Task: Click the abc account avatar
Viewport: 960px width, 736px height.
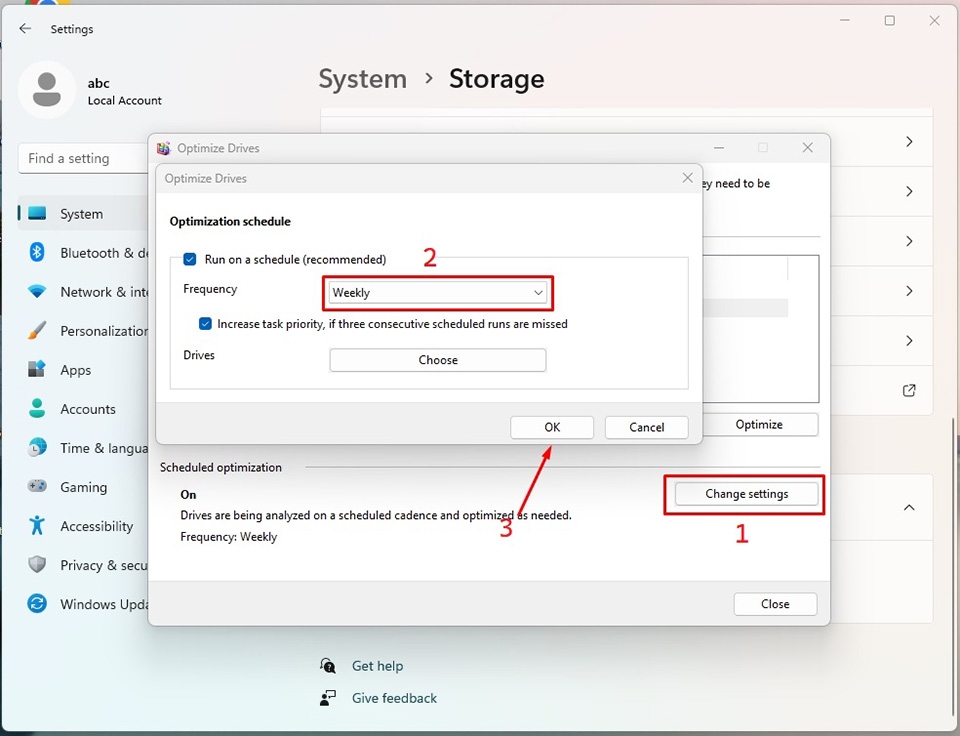Action: click(x=47, y=89)
